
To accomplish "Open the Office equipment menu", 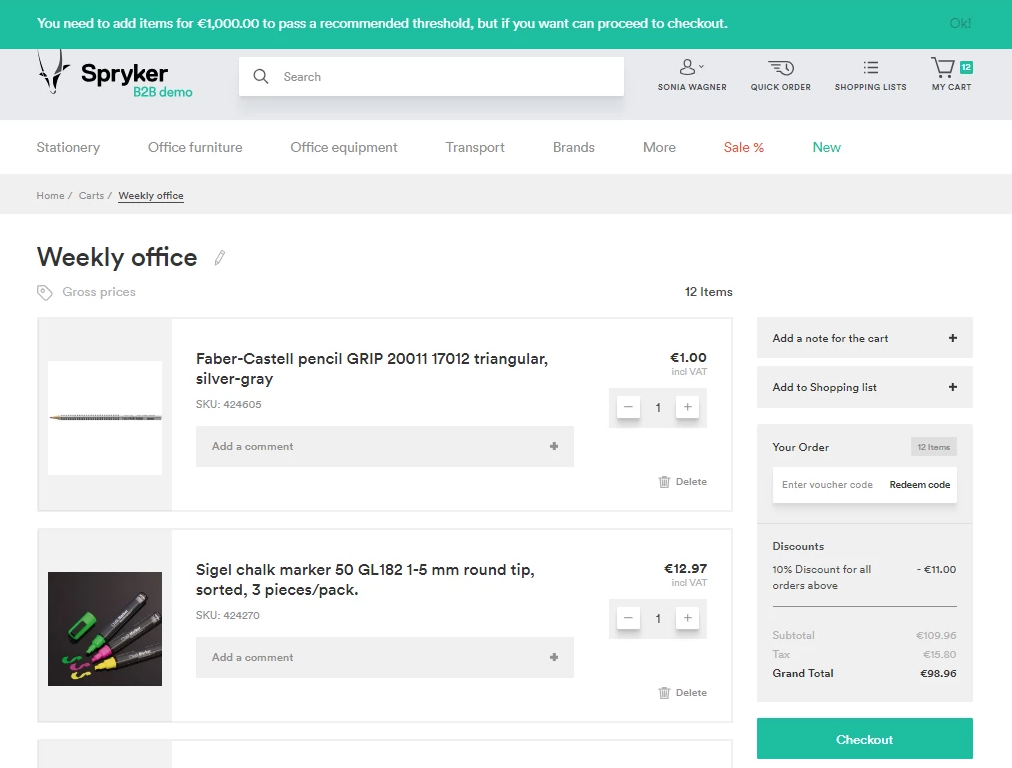I will pos(344,147).
